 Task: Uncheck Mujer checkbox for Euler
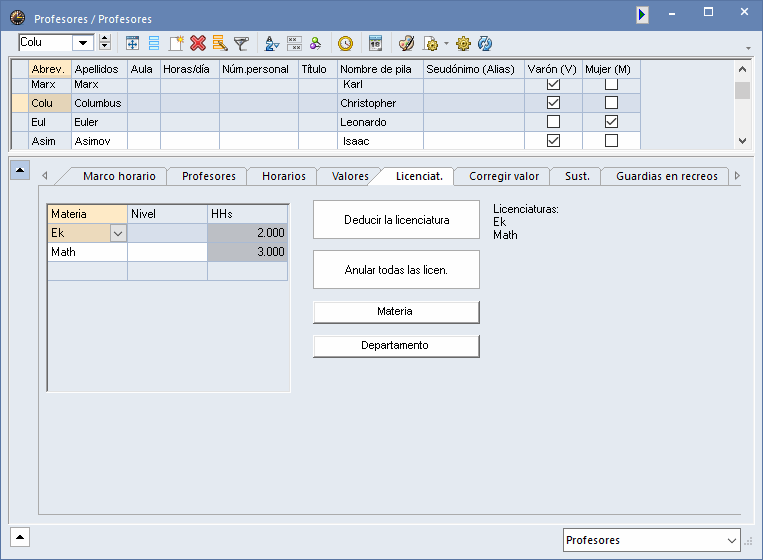click(x=611, y=122)
